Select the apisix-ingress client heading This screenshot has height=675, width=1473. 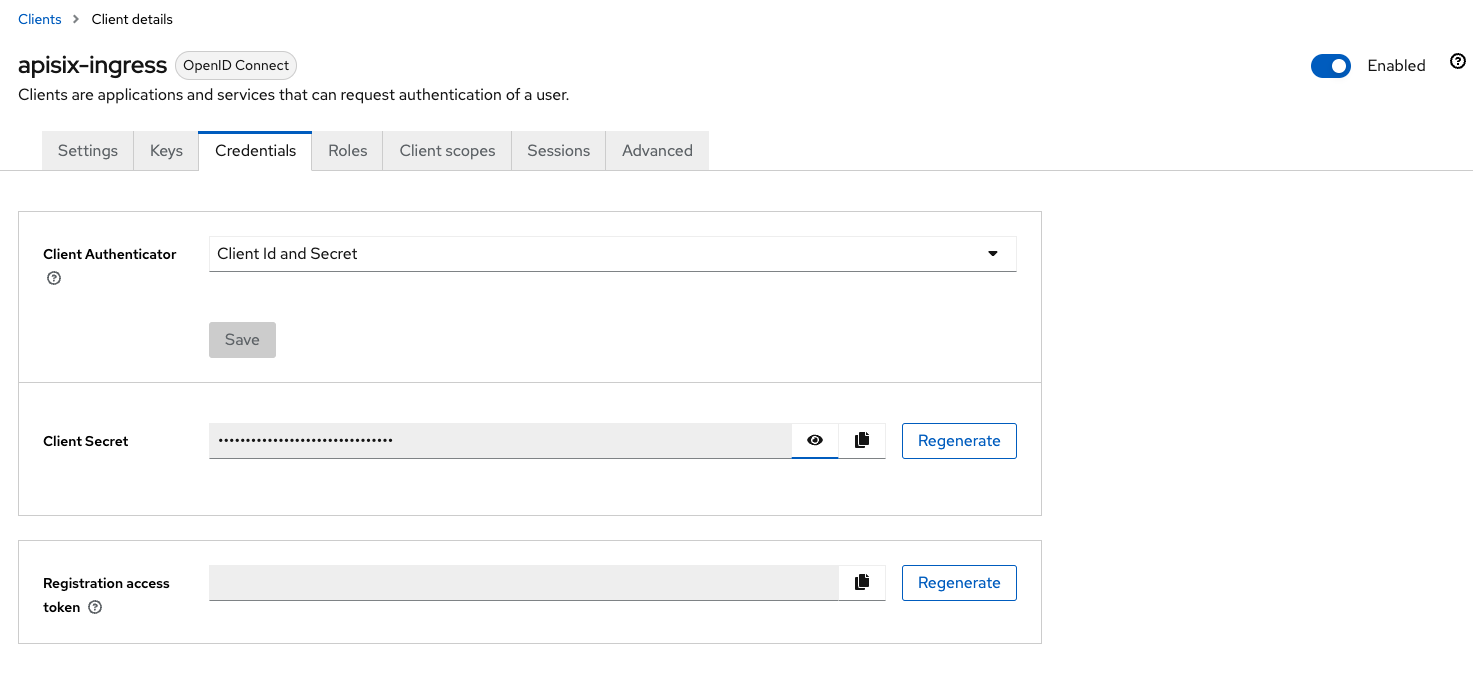92,65
